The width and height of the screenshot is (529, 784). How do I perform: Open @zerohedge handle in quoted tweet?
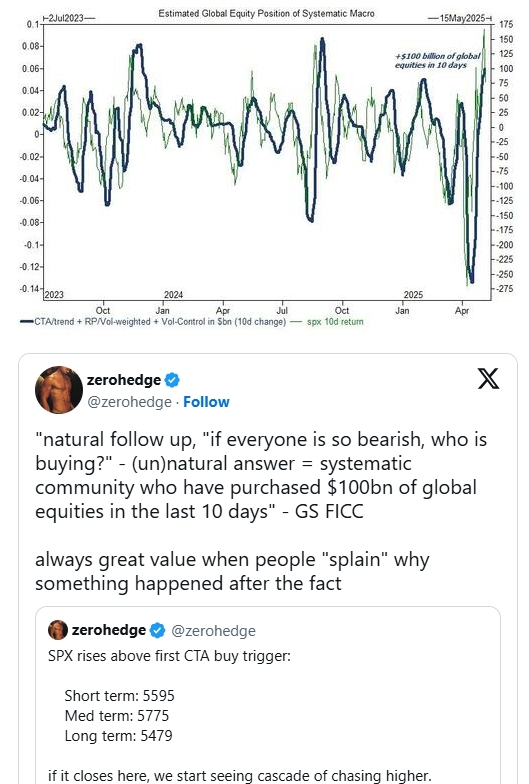(214, 631)
